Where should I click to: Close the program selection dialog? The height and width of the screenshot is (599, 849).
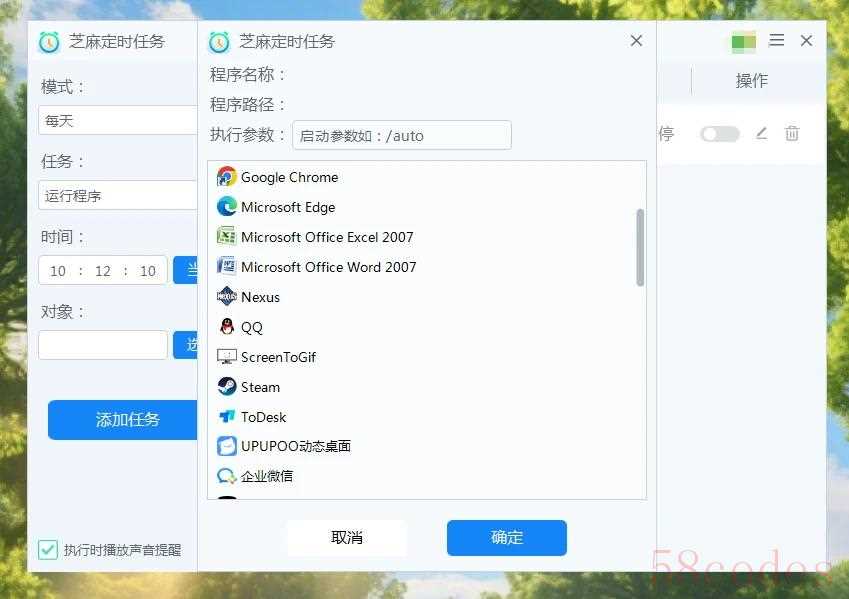tap(636, 41)
